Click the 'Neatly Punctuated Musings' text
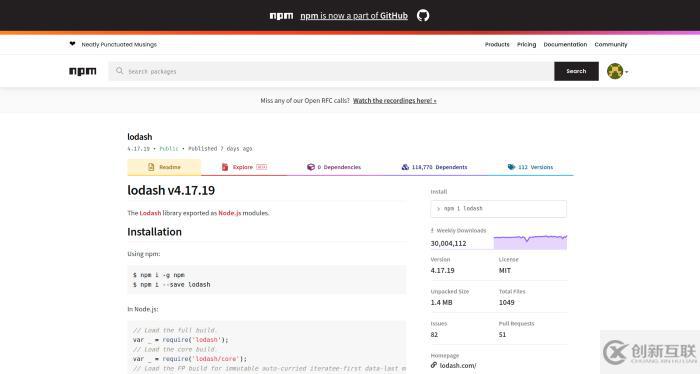This screenshot has height=374, width=700. (119, 44)
